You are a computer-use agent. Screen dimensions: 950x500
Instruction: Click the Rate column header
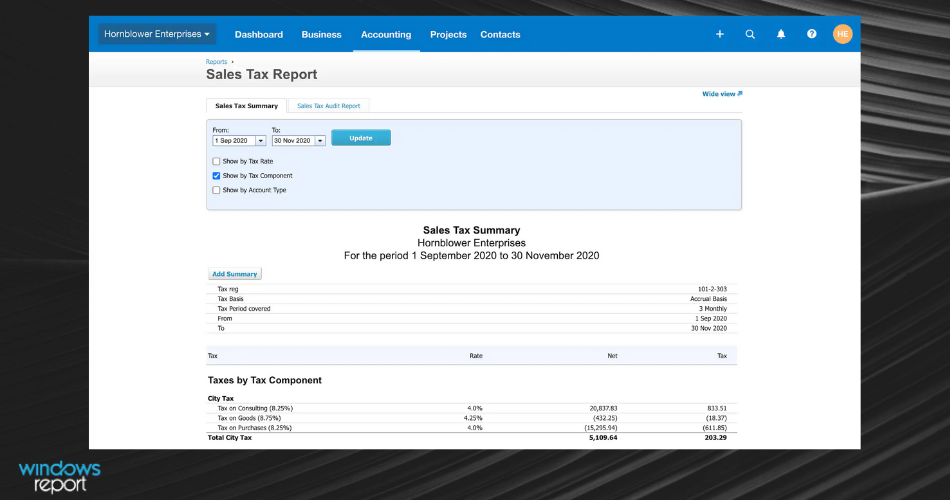point(476,356)
